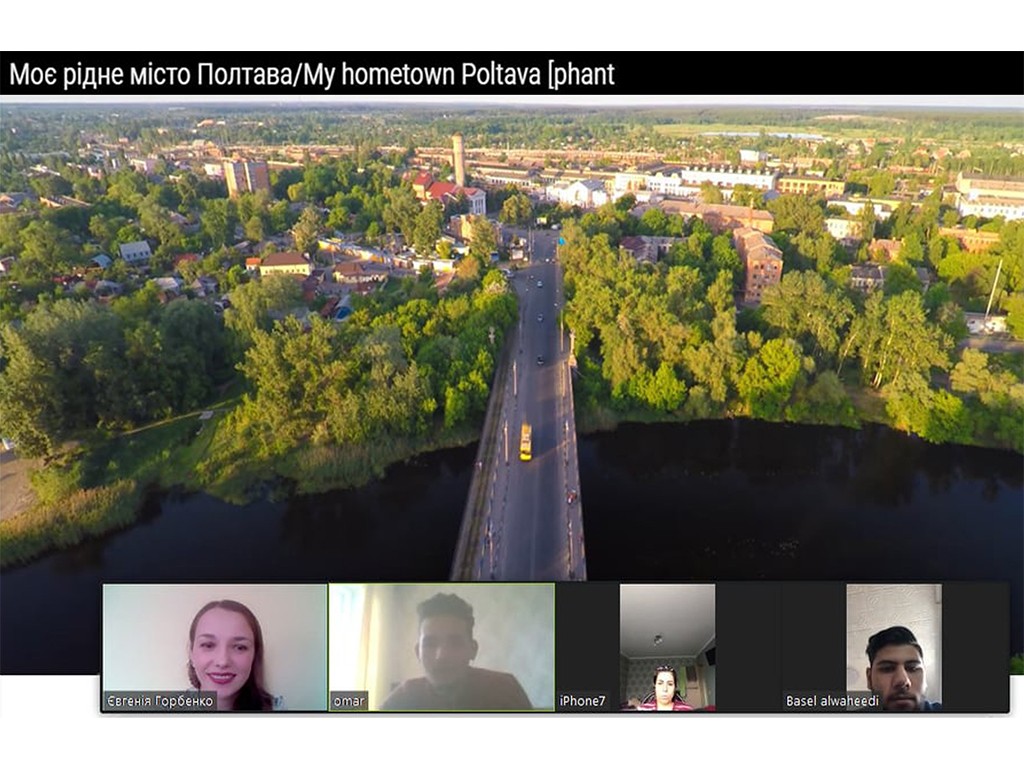Click the 'omar' name label
This screenshot has height=768, width=1024.
(349, 701)
